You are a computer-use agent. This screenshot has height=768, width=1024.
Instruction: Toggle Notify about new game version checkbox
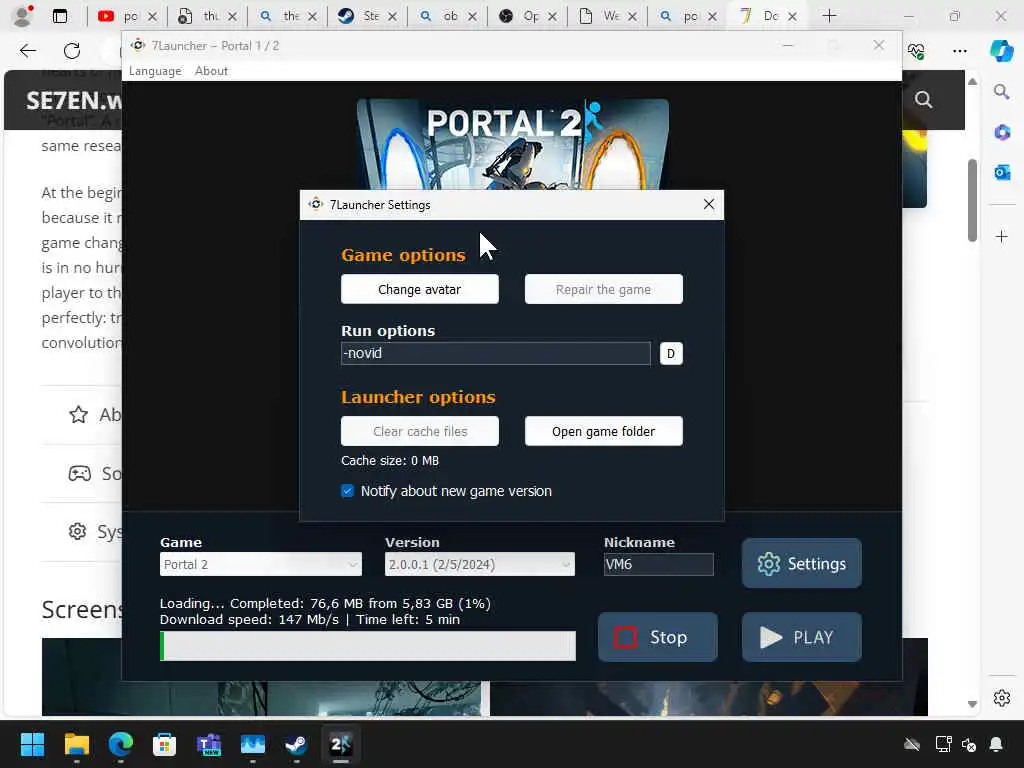[347, 490]
